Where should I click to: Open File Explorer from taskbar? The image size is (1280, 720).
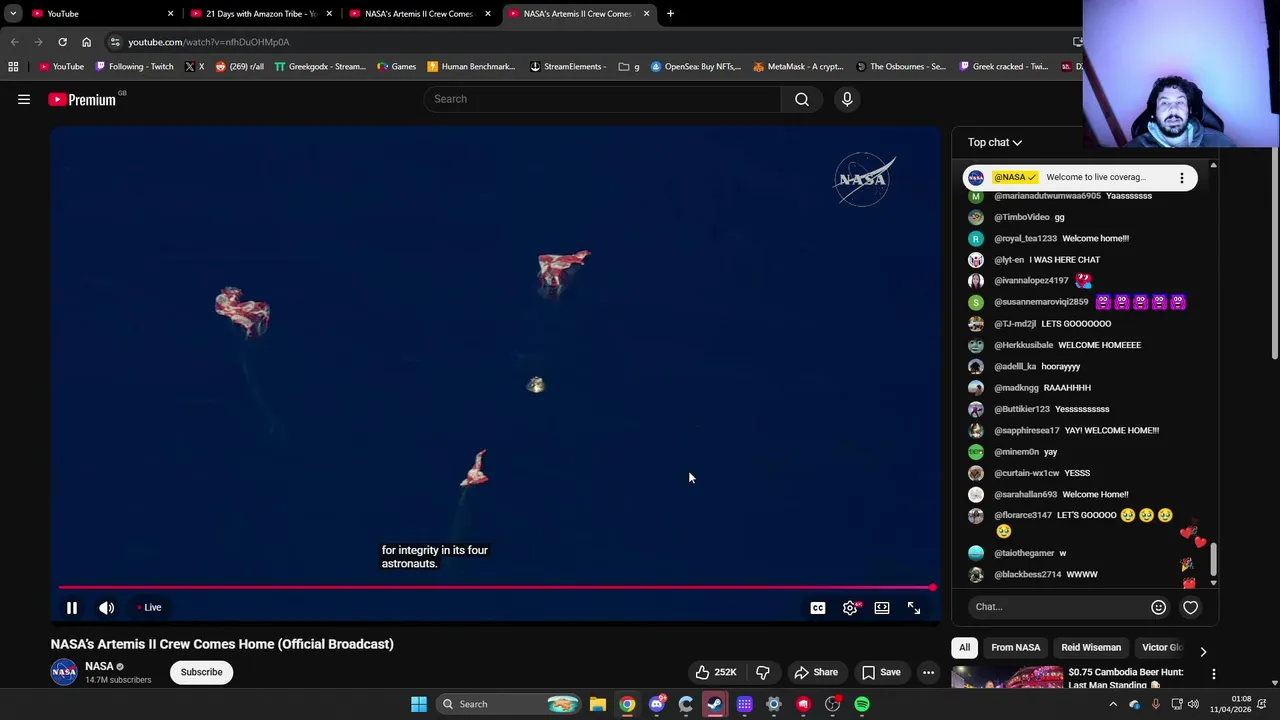click(x=597, y=704)
